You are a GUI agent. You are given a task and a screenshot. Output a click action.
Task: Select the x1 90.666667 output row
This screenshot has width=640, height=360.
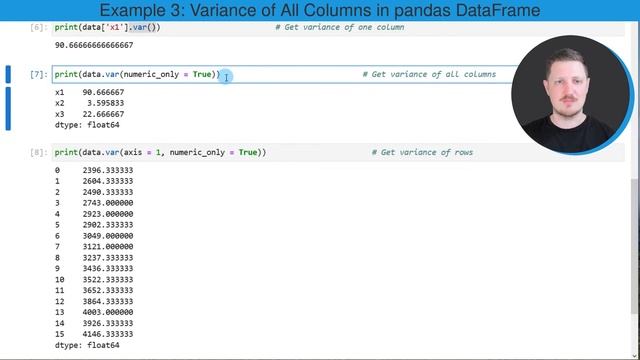click(89, 92)
